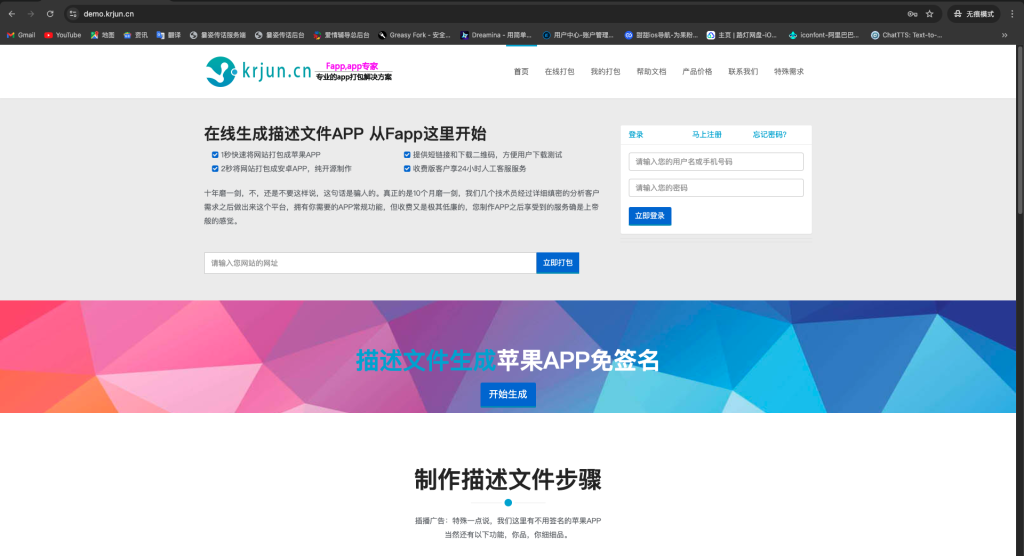The height and width of the screenshot is (556, 1024).
Task: Reload the page with the refresh icon
Action: click(x=50, y=14)
